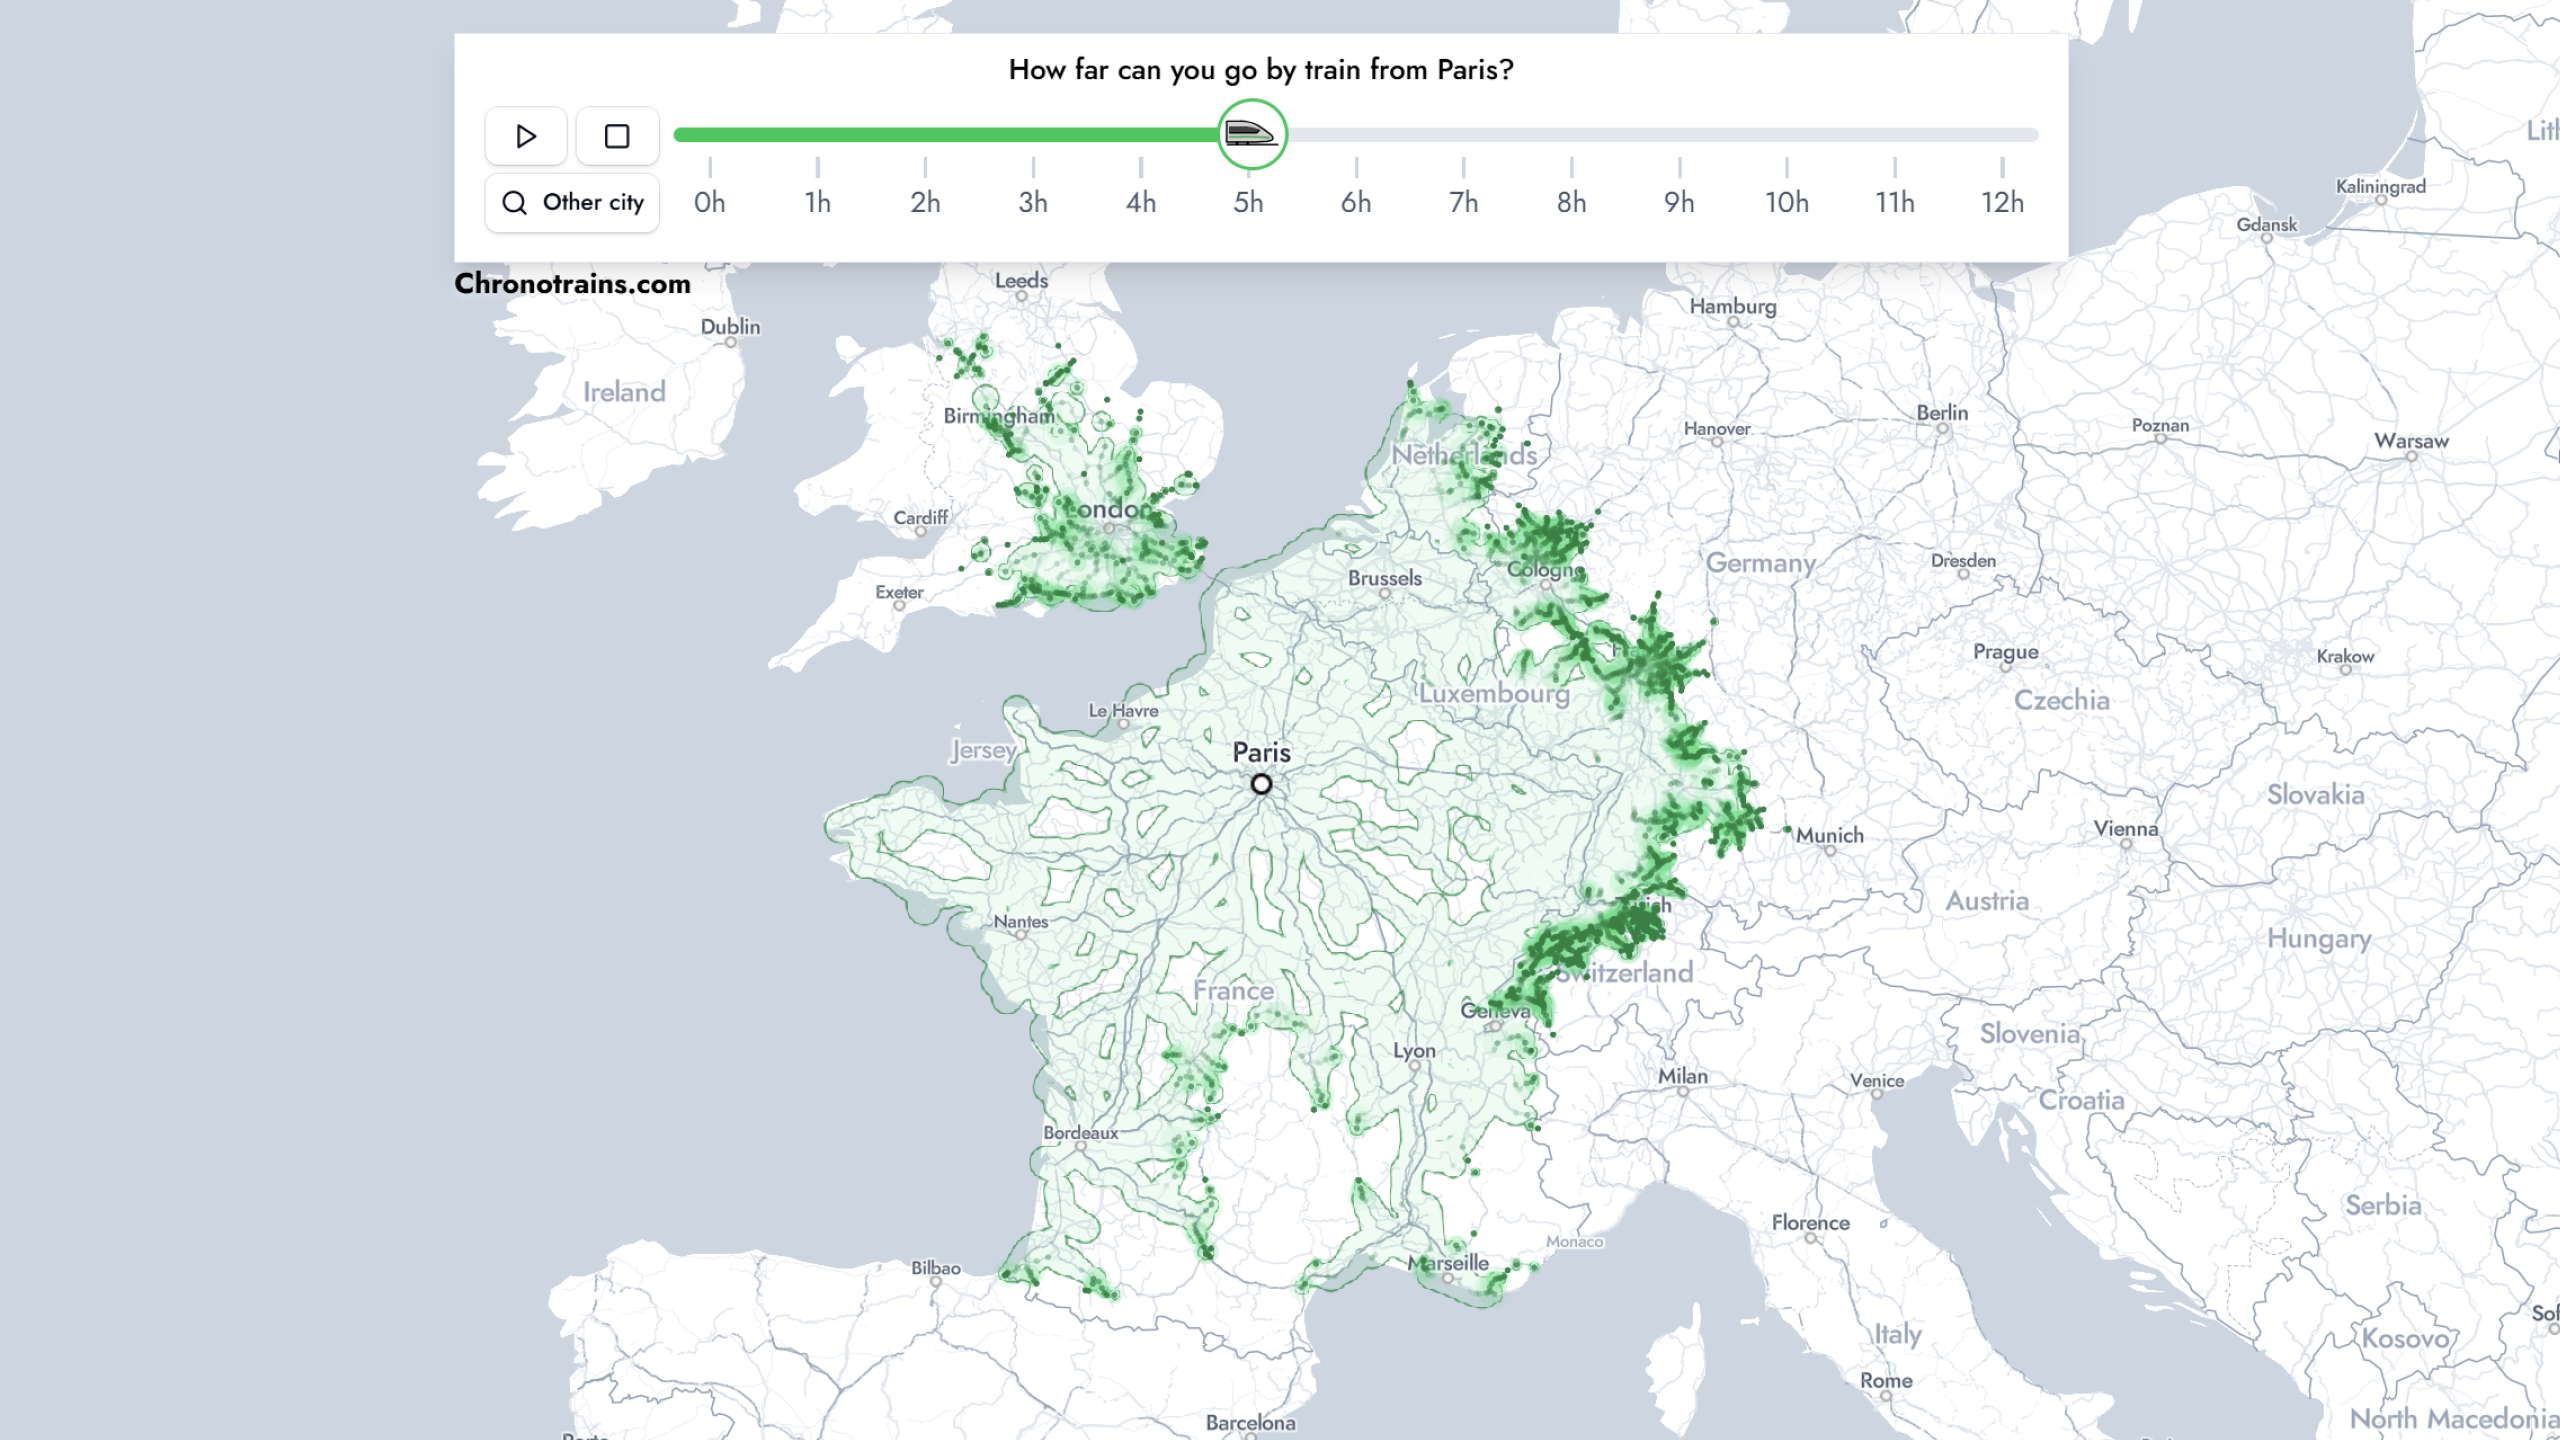Click the Paris origin marker circle
This screenshot has width=2560, height=1440.
1261,784
